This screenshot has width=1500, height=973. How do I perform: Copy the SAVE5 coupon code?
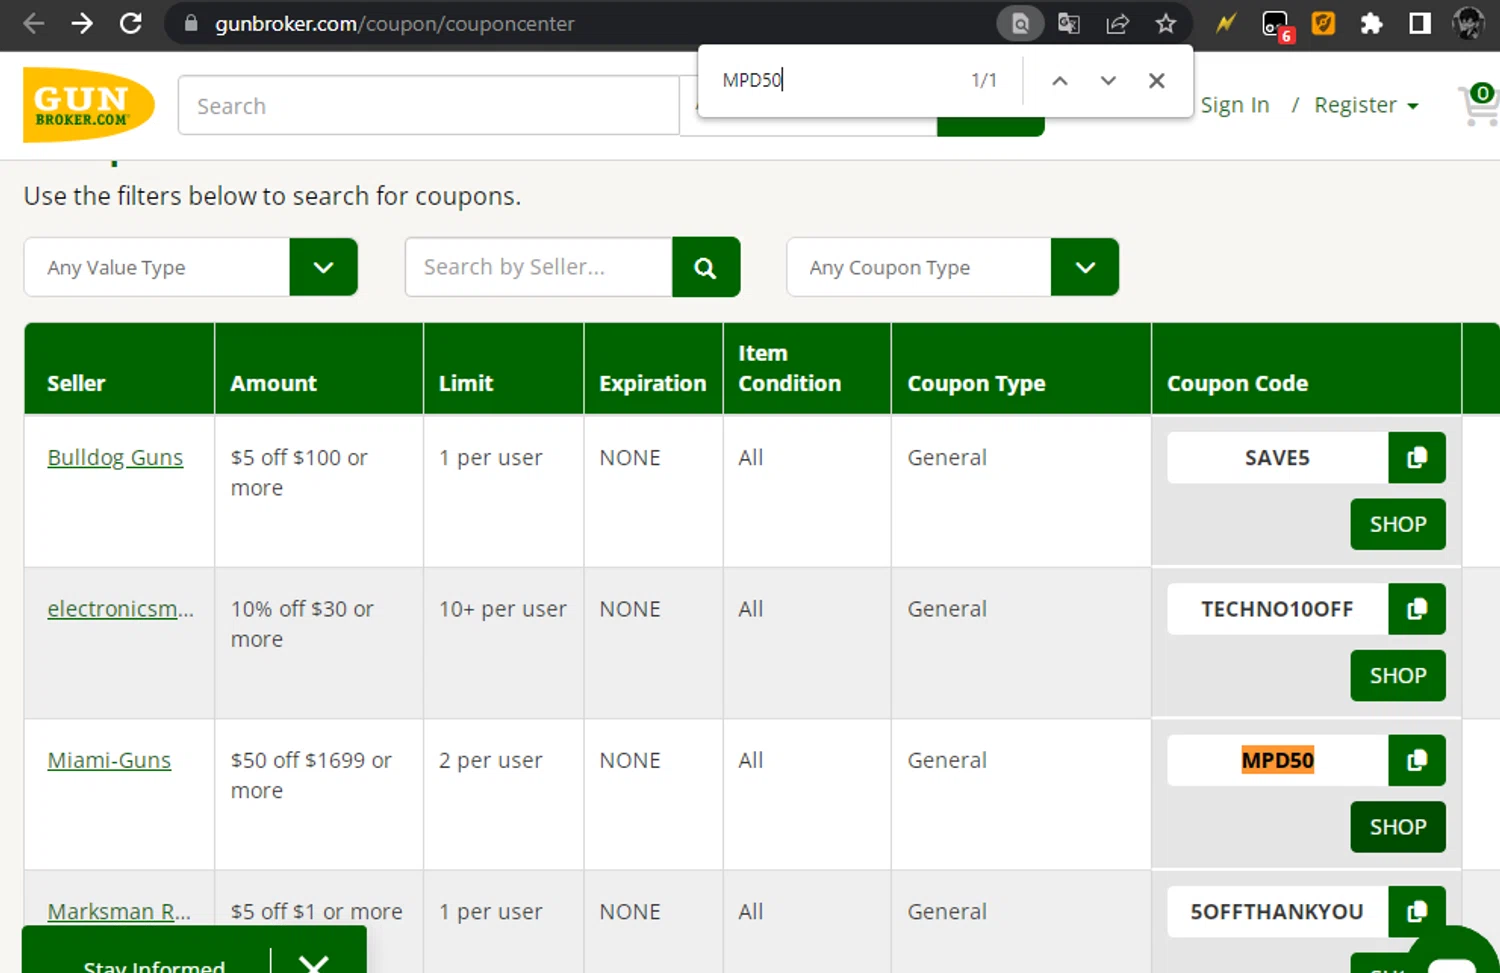[1416, 458]
